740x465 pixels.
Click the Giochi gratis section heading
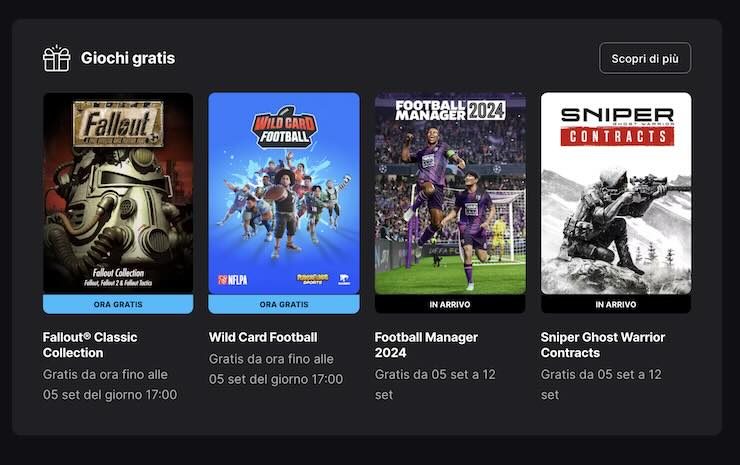pos(128,58)
